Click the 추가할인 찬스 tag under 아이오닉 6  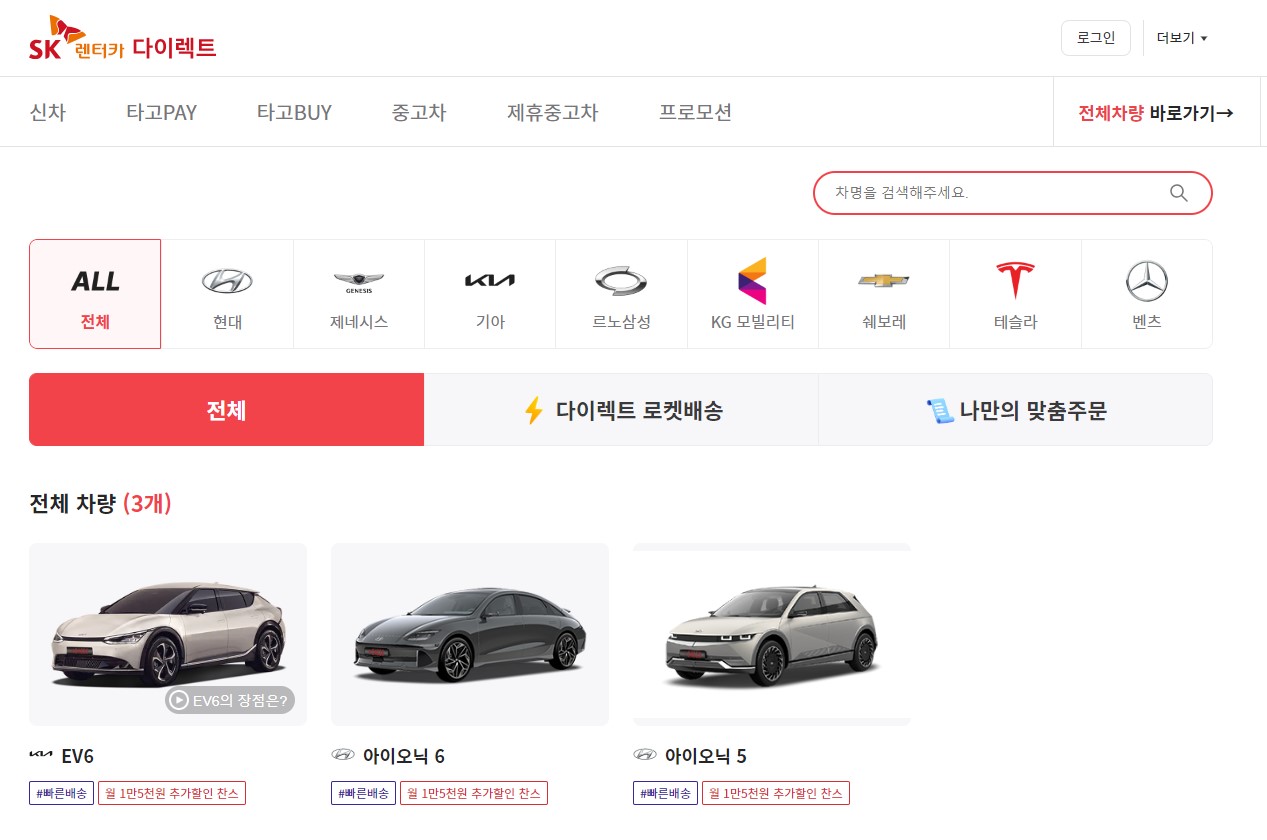[x=474, y=793]
